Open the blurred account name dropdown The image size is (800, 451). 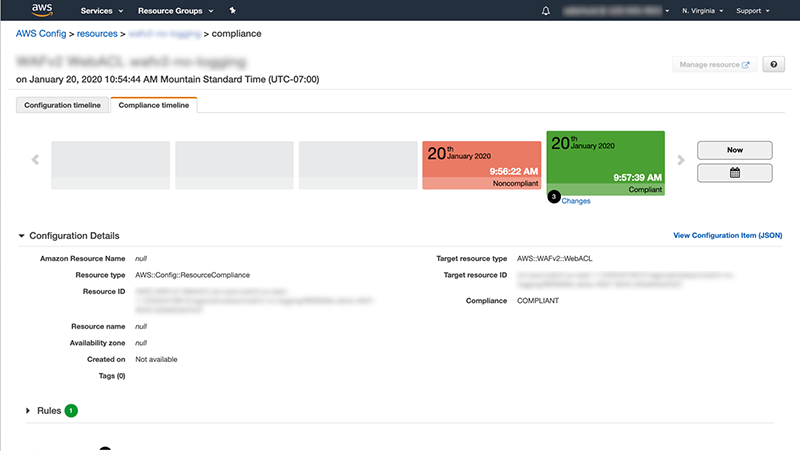pos(616,11)
